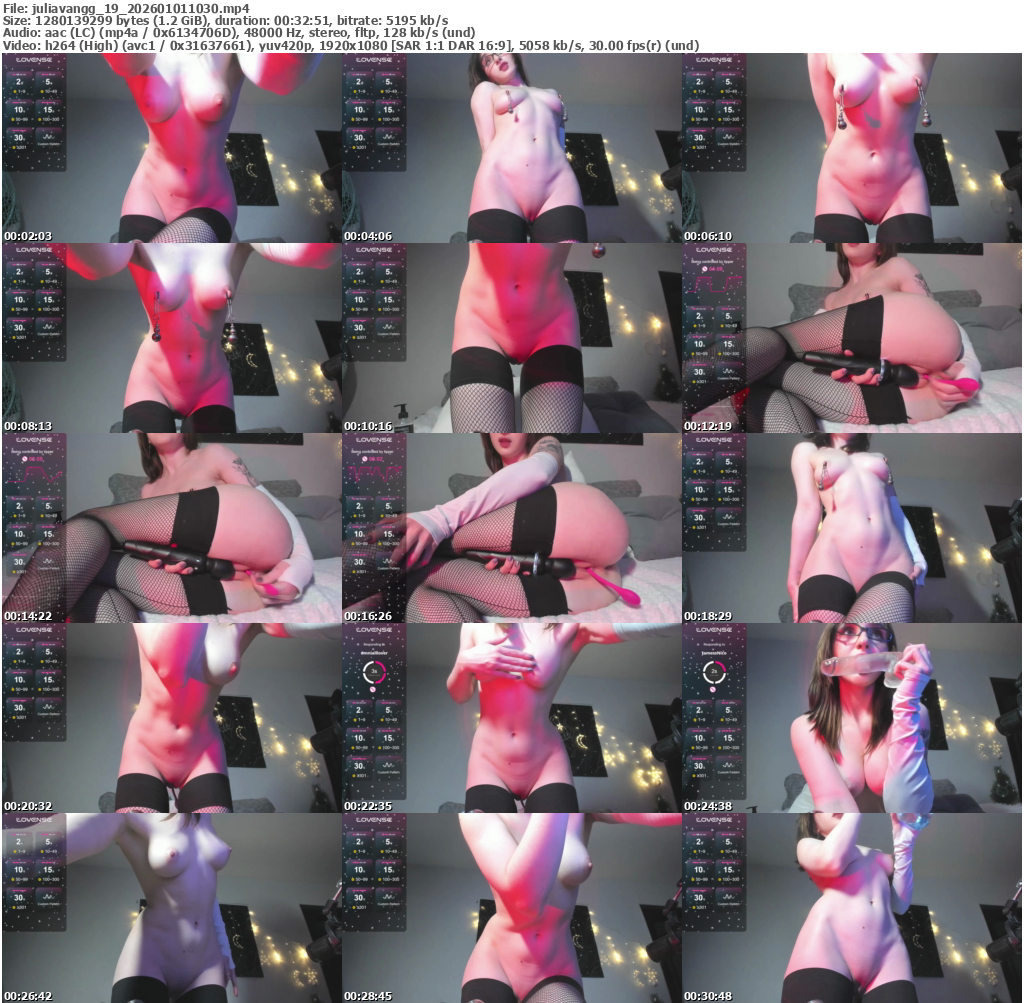
Task: Select the Video codec info line
Action: coord(350,45)
